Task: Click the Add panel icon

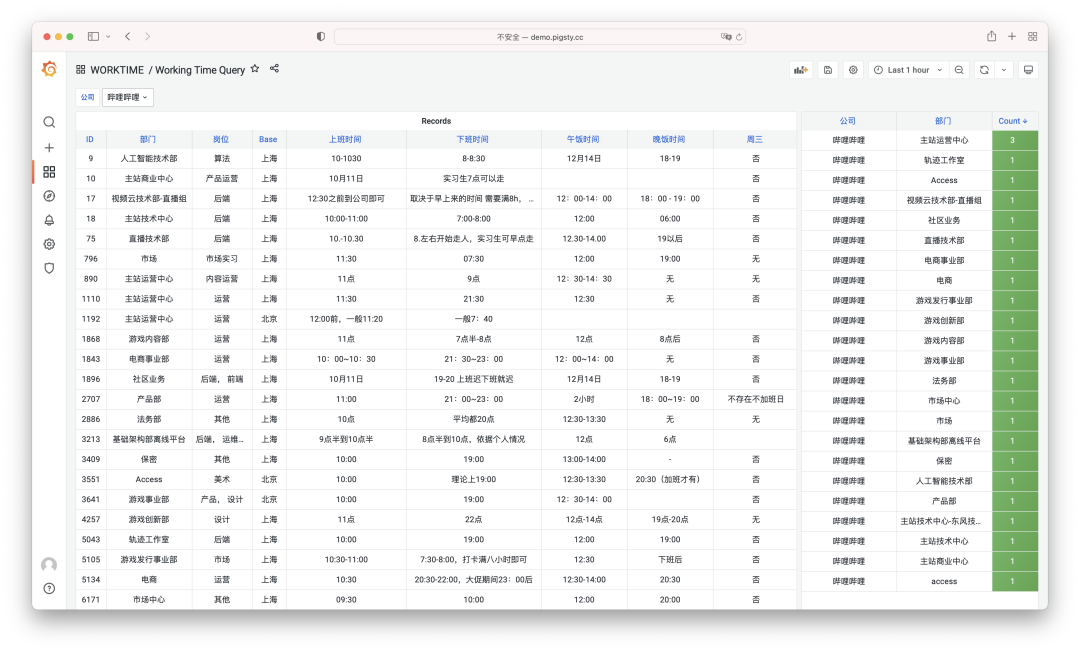Action: [800, 70]
